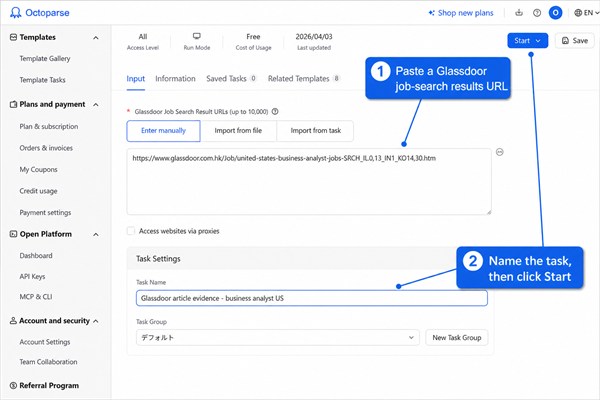This screenshot has width=600, height=400.
Task: Open the Task Group dropdown
Action: coord(278,338)
